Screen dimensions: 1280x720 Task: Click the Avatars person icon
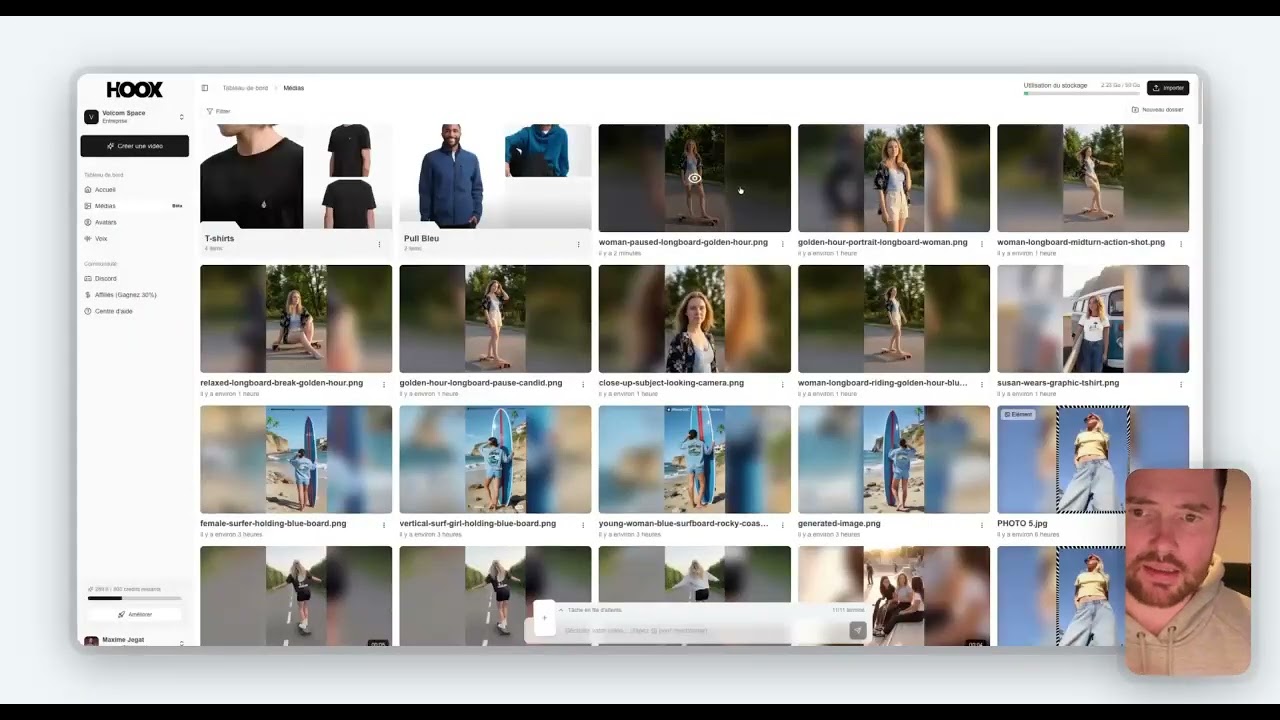click(x=88, y=222)
